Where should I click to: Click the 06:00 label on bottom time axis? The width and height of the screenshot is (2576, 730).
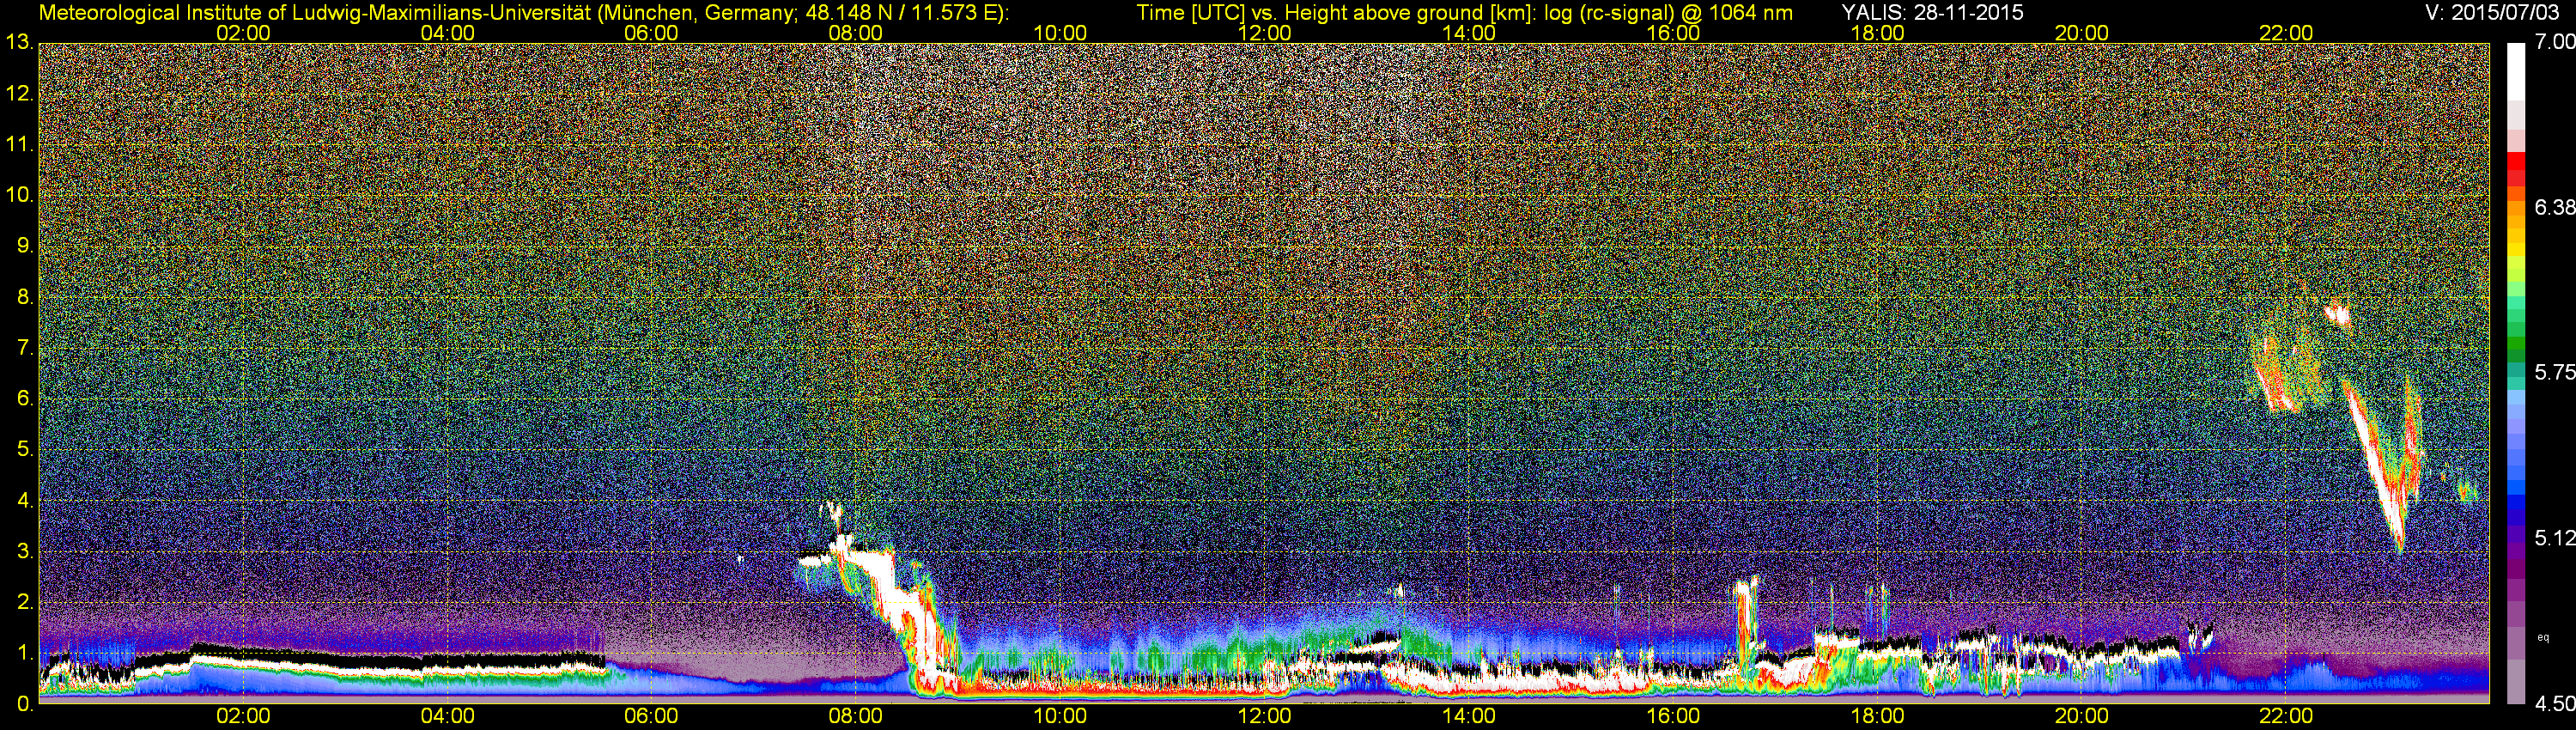(651, 717)
